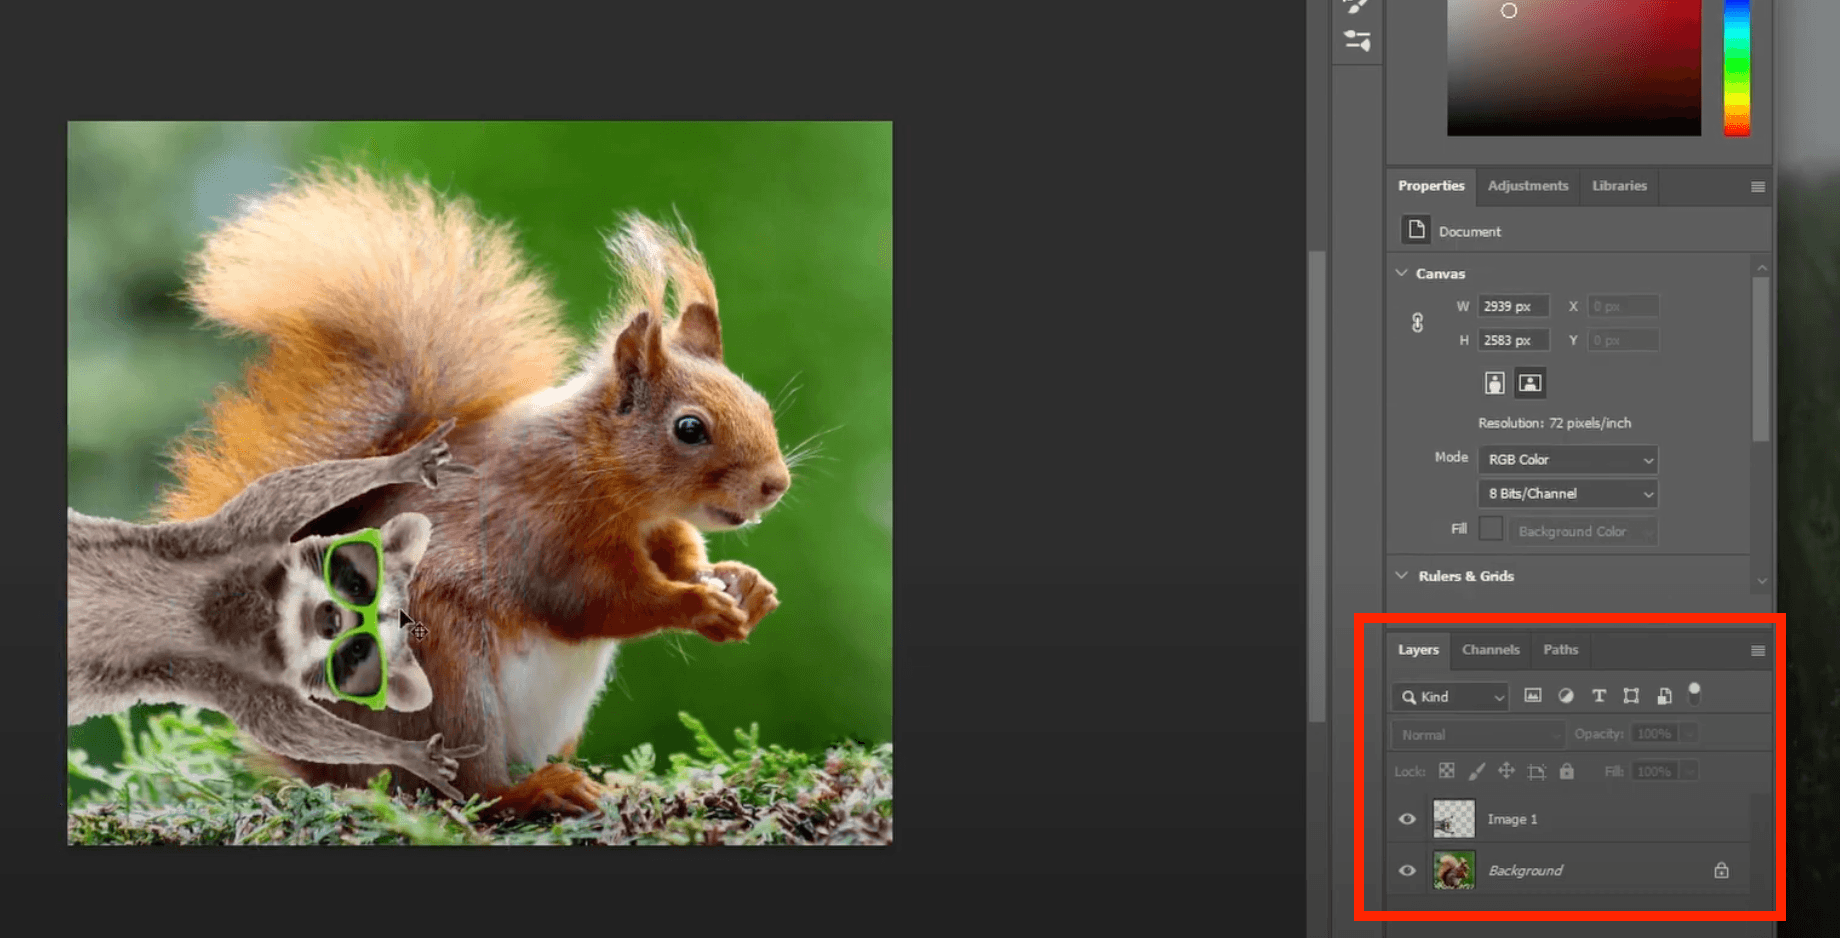Filter layers by shape layer icon
The image size is (1840, 938).
[x=1631, y=696]
